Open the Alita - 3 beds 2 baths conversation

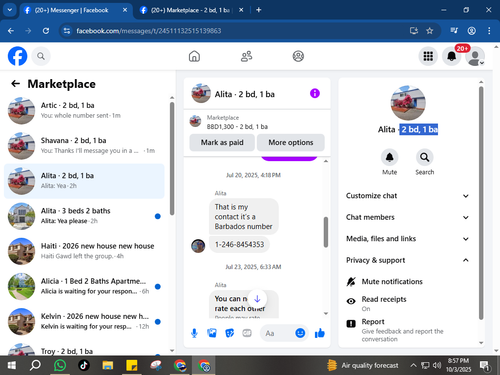coord(84,216)
